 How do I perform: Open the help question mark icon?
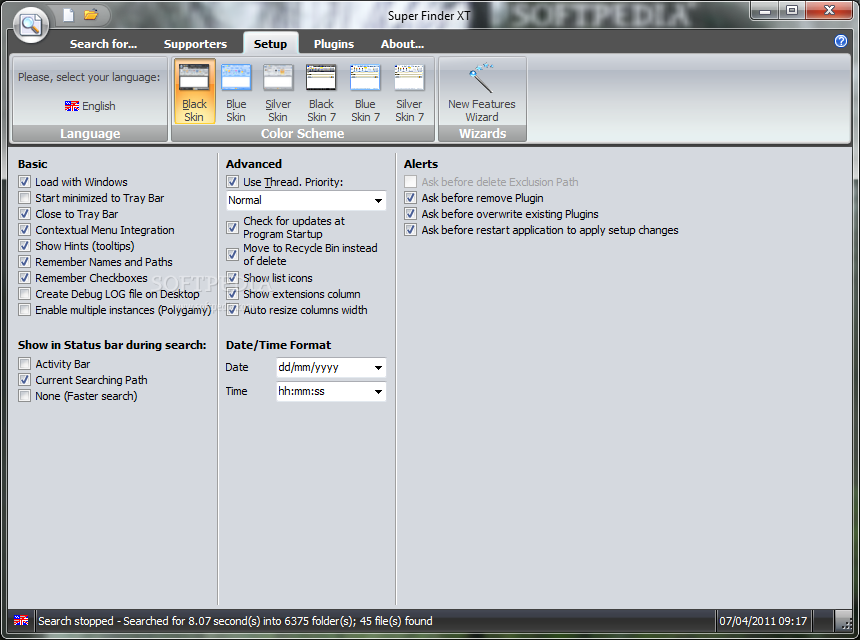pyautogui.click(x=840, y=41)
